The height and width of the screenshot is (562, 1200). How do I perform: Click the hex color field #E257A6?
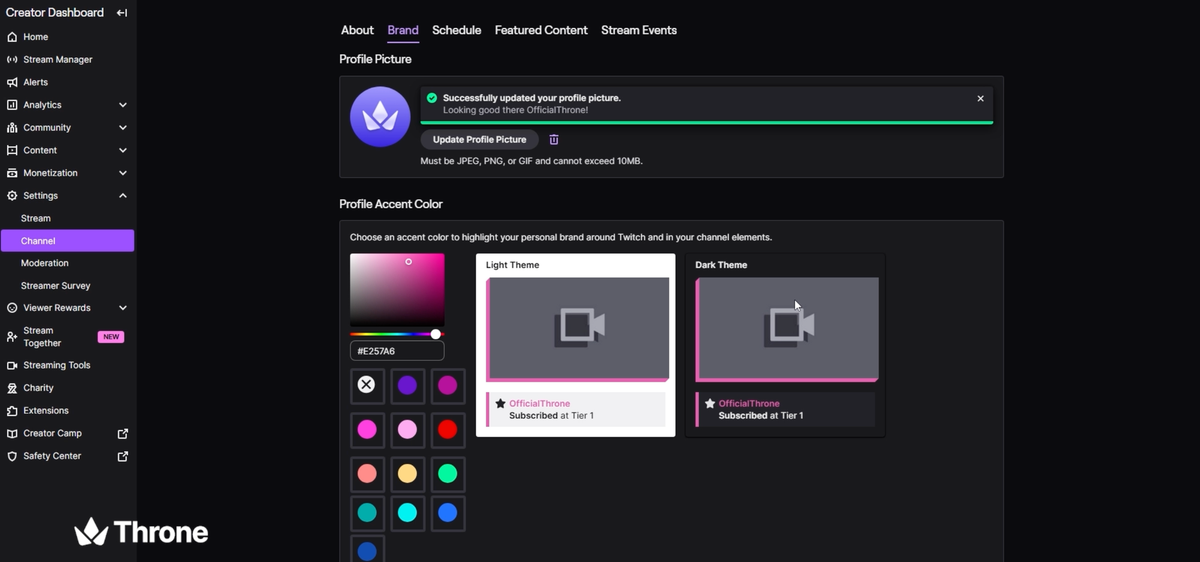click(x=397, y=351)
